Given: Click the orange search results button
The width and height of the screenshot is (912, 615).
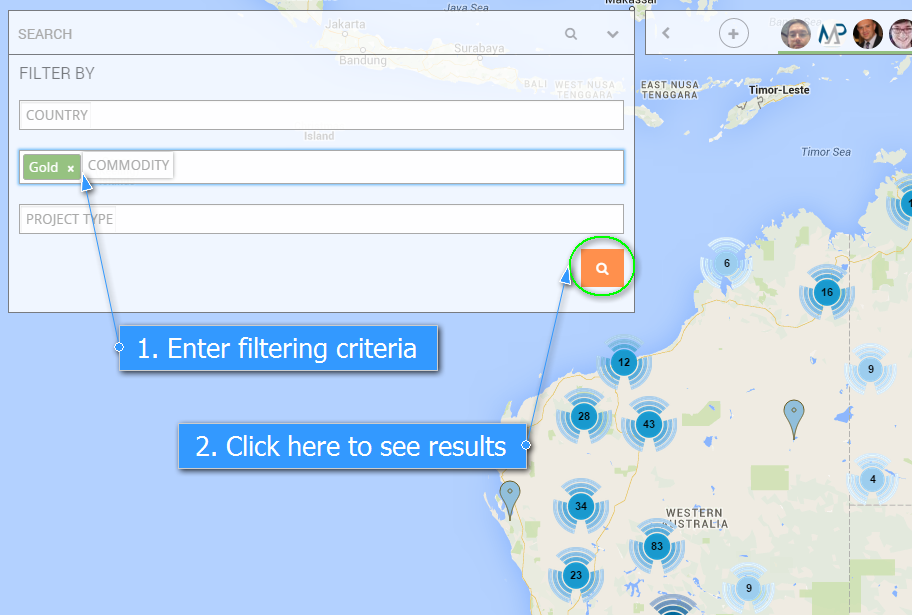Looking at the screenshot, I should 602,268.
